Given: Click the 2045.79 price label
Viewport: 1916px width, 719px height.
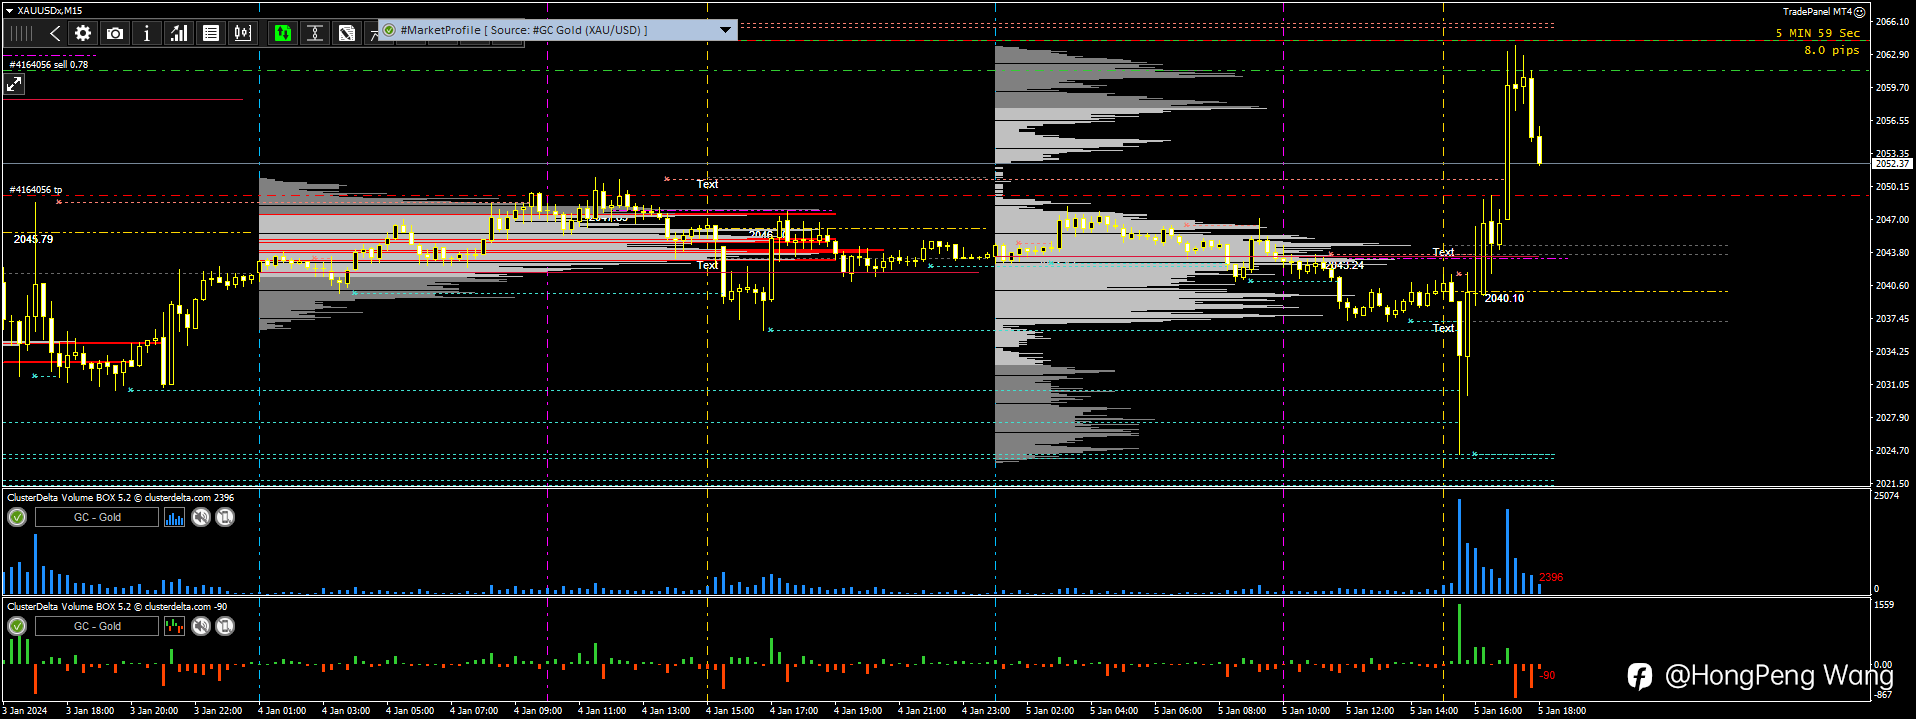Looking at the screenshot, I should (34, 239).
